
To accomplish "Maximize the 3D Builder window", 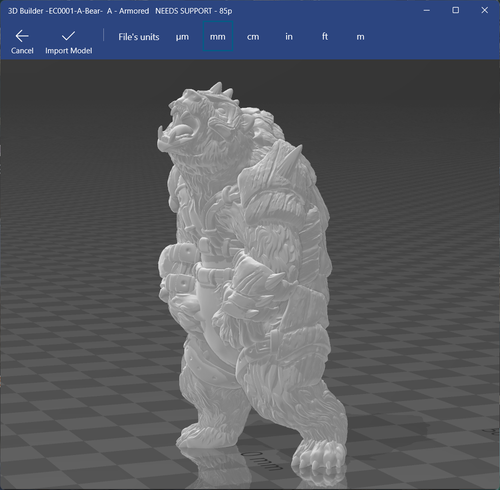I will point(455,10).
